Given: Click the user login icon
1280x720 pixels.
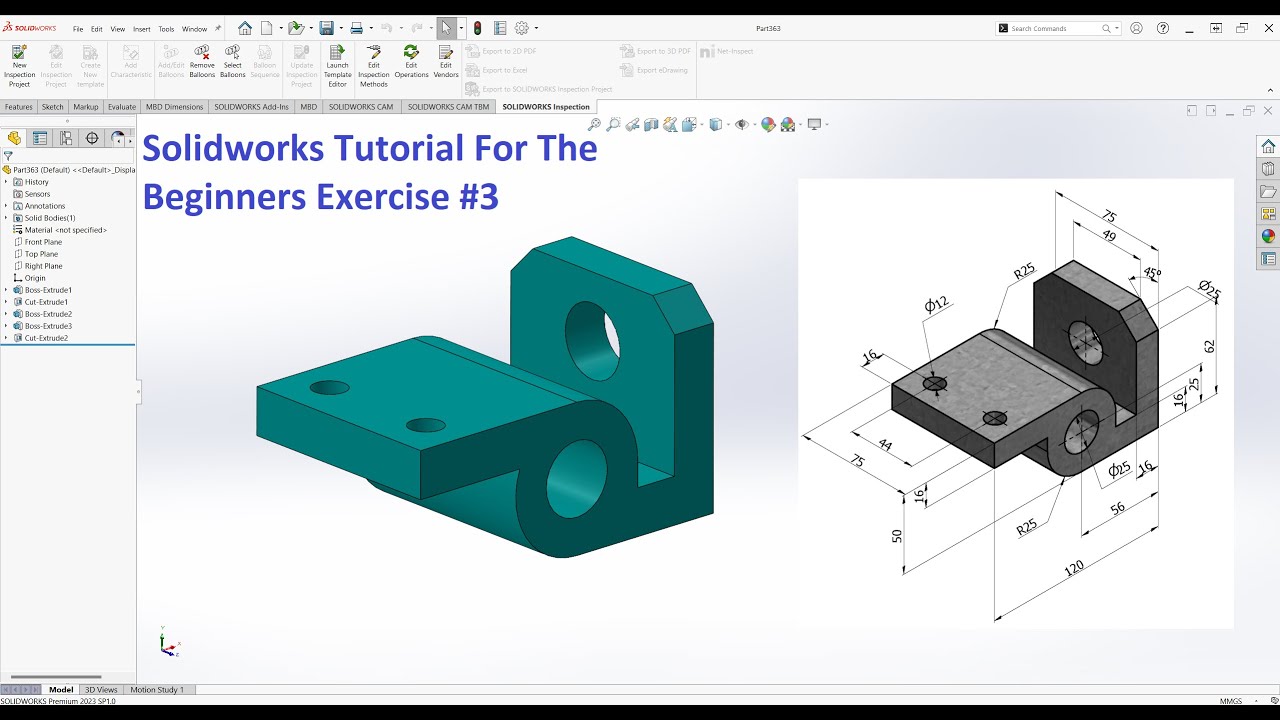Looking at the screenshot, I should pyautogui.click(x=1136, y=28).
